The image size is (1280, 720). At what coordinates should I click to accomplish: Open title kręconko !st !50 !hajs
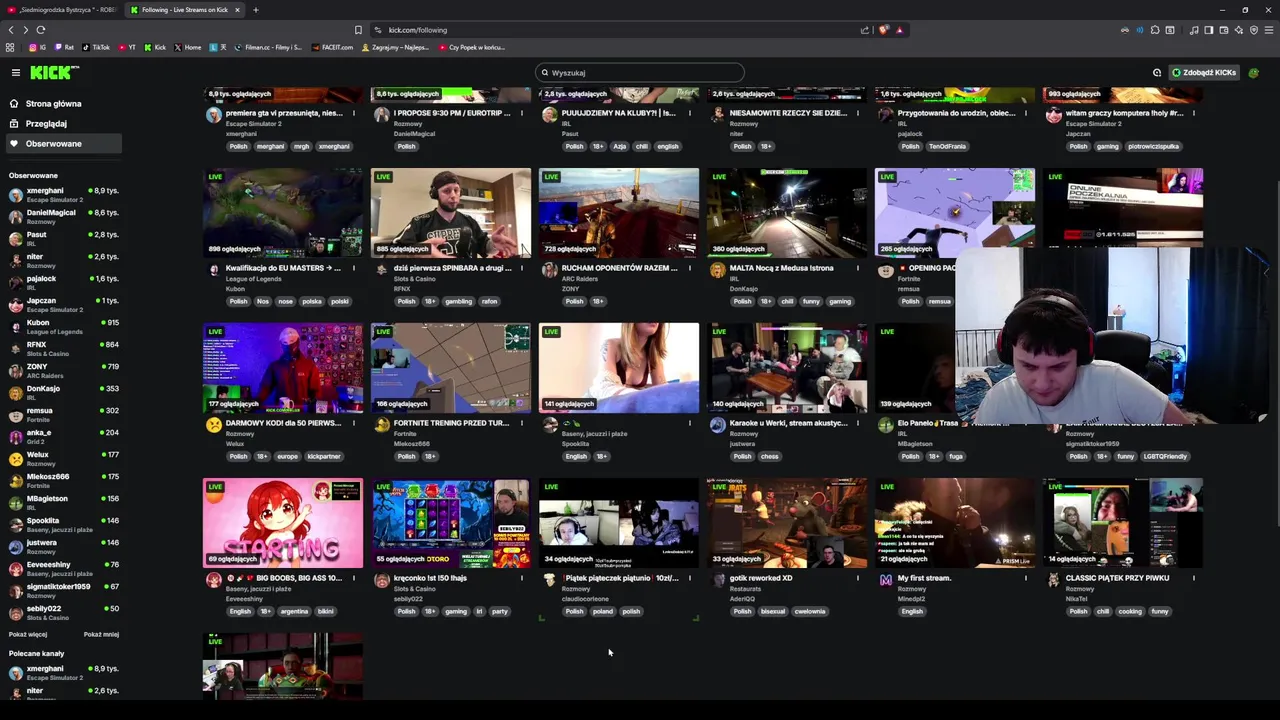pos(430,578)
